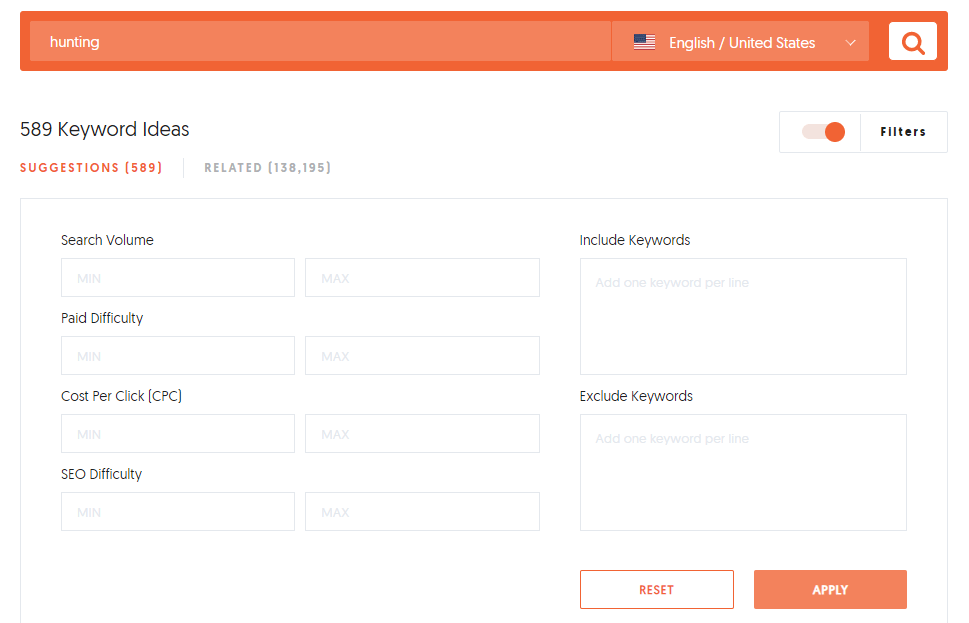Click the magnifying glass search button

[912, 41]
